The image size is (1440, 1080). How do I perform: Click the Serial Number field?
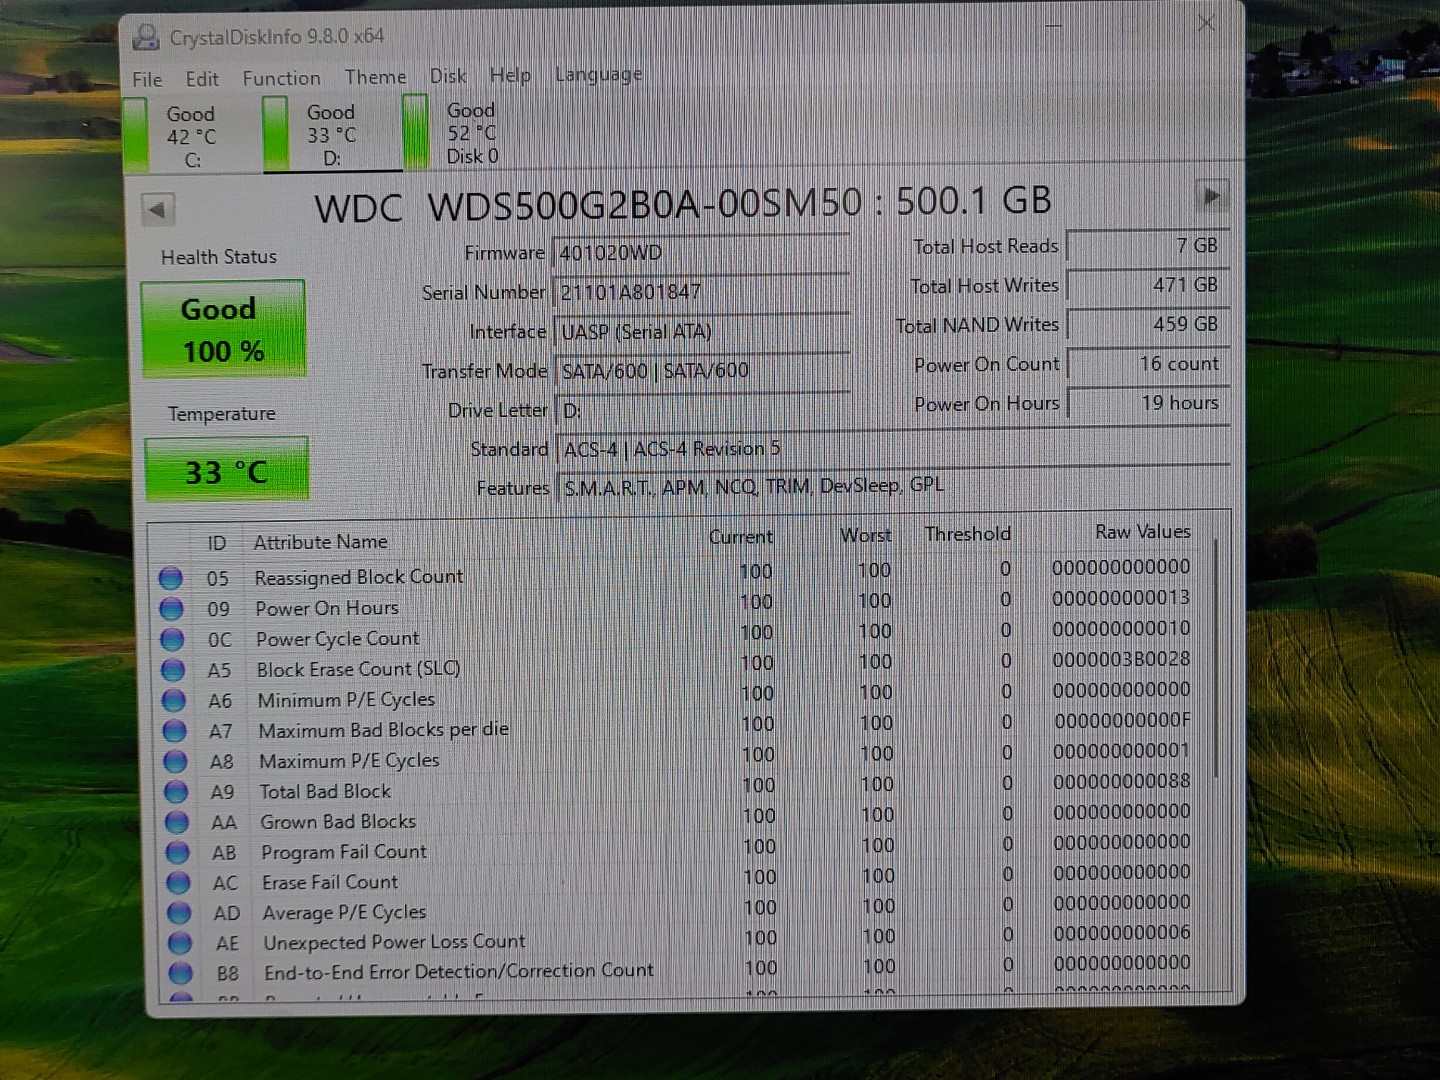coord(701,292)
